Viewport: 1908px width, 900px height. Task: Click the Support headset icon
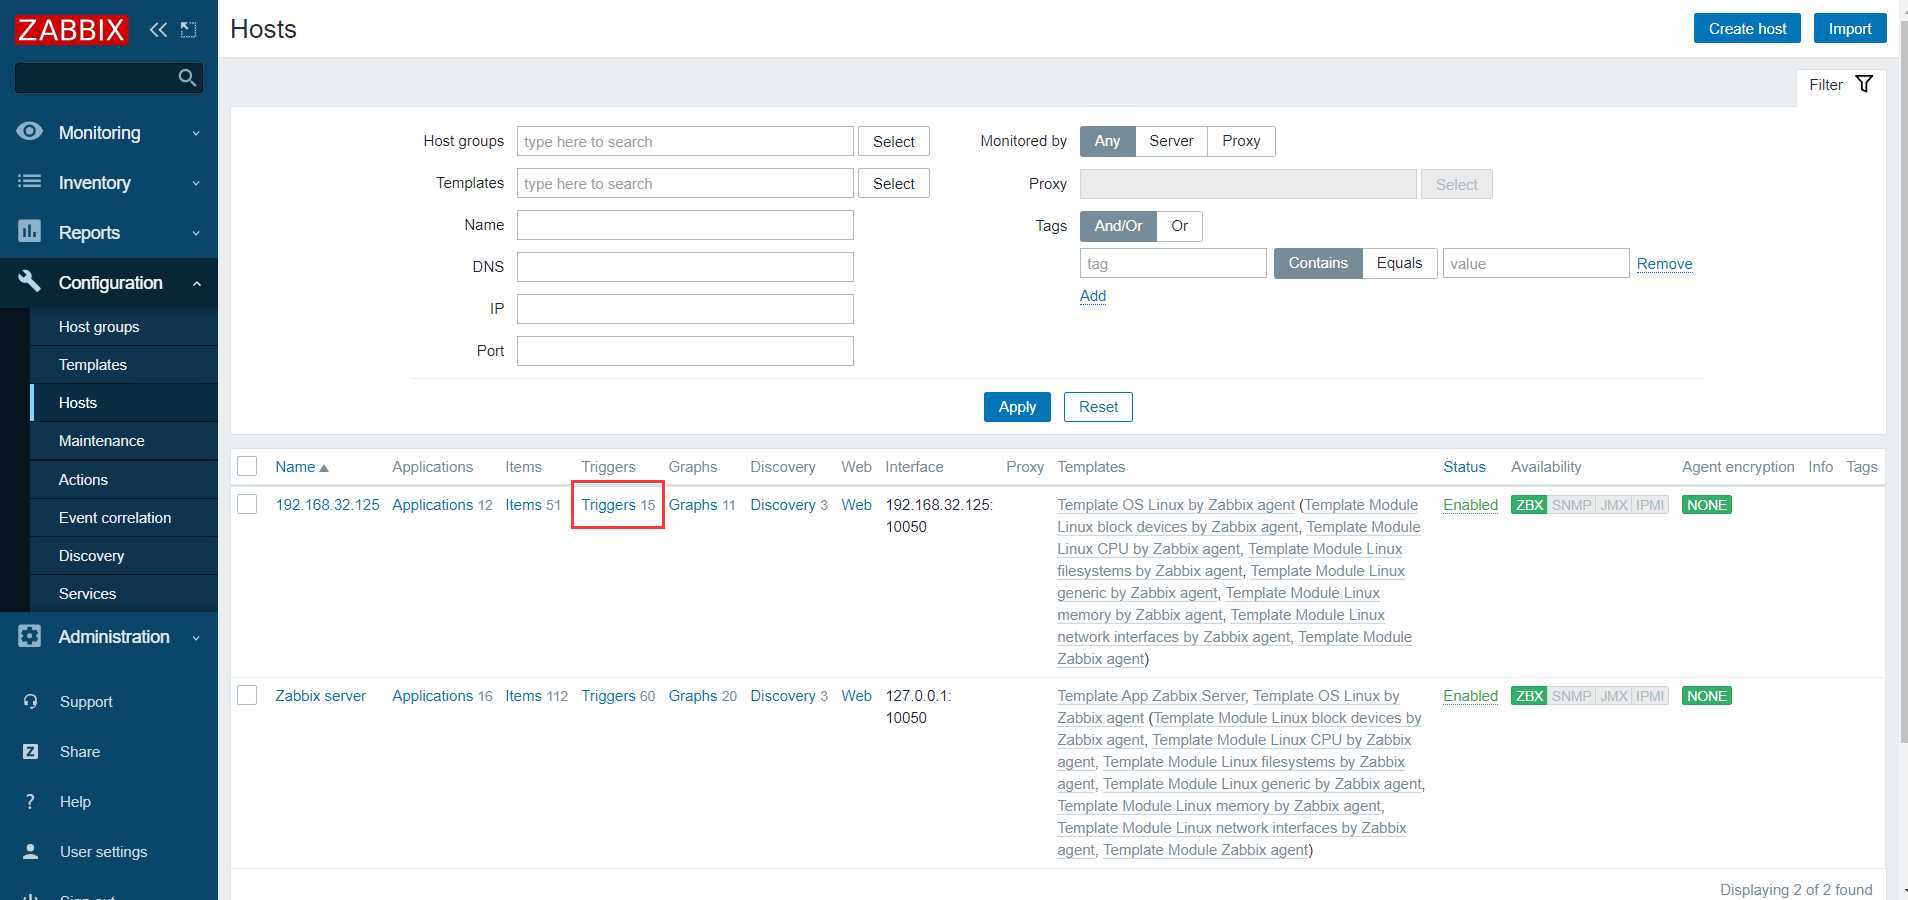click(31, 702)
